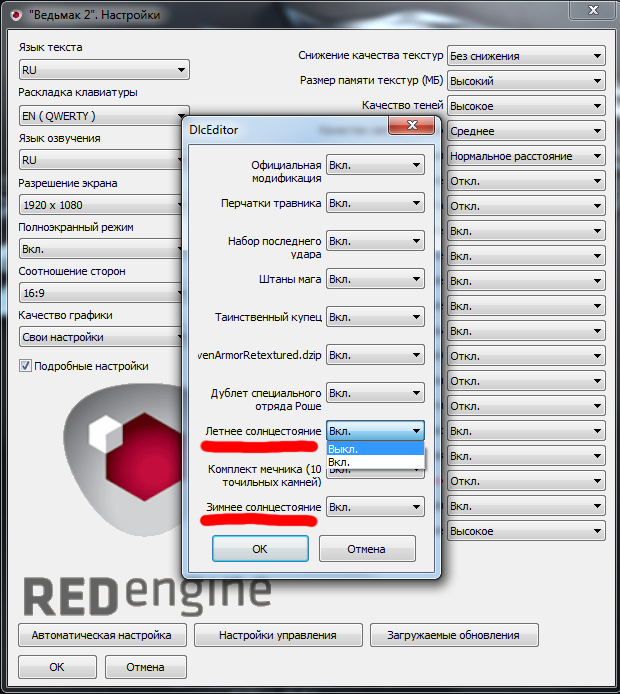The width and height of the screenshot is (620, 694).
Task: Collapse the Летнее солнцестояние dropdown
Action: pyautogui.click(x=375, y=431)
